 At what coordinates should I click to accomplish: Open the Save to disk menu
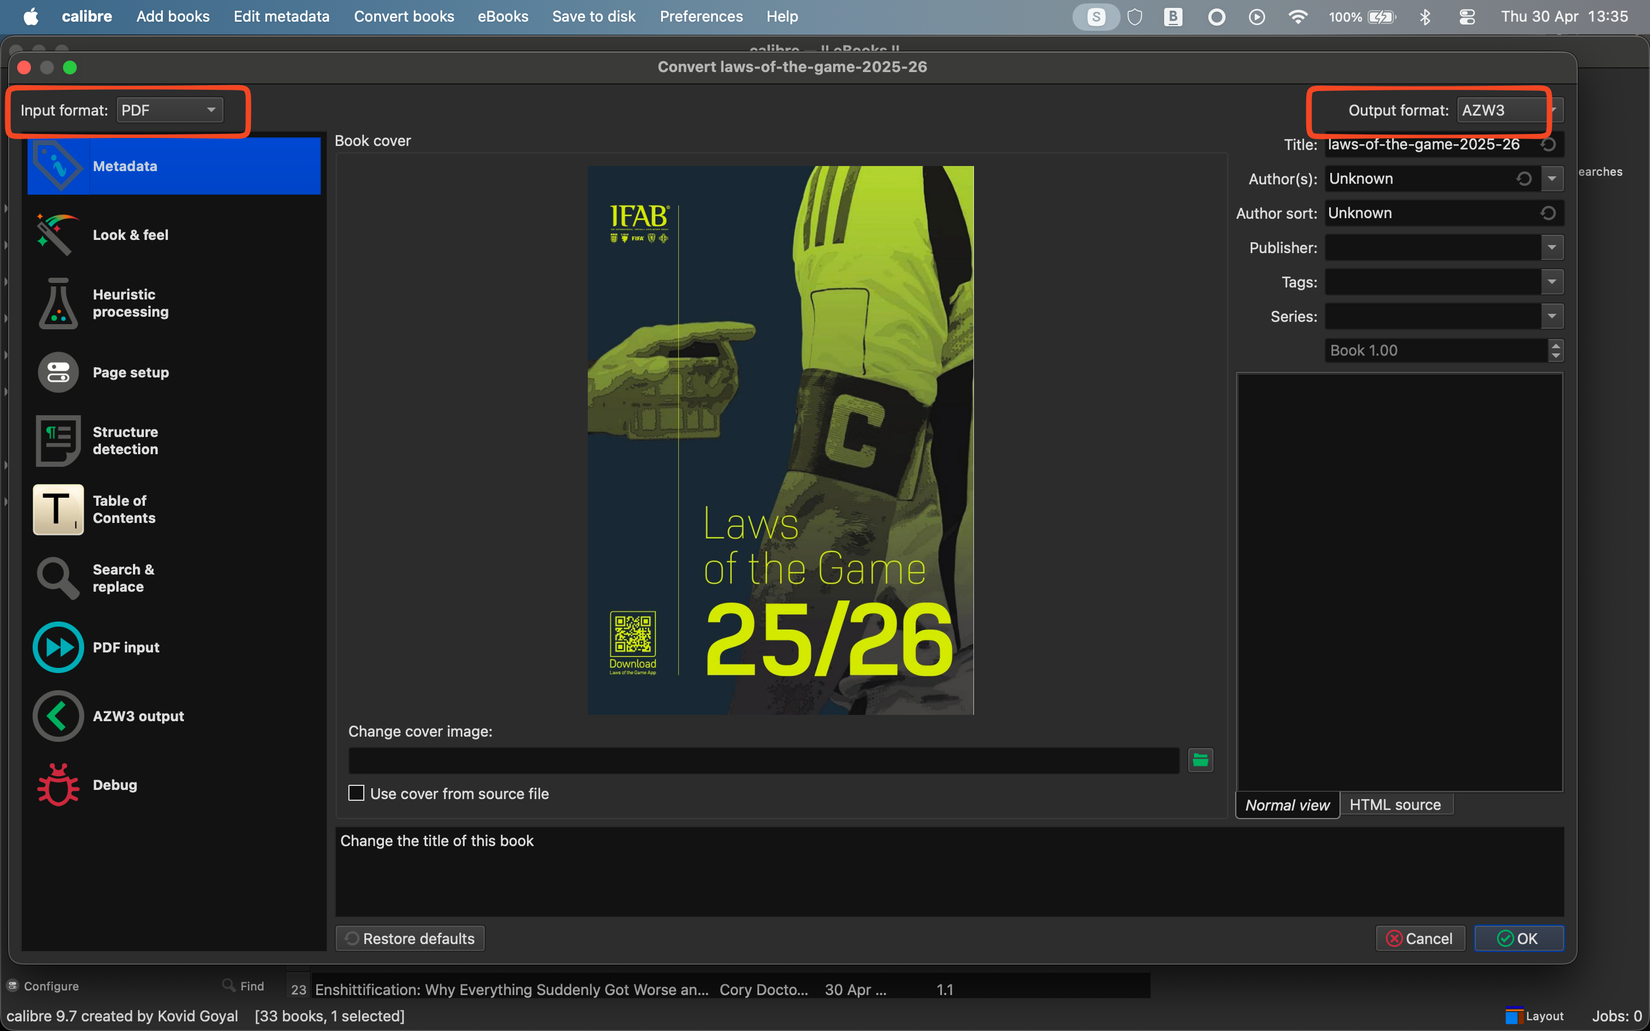click(x=594, y=16)
